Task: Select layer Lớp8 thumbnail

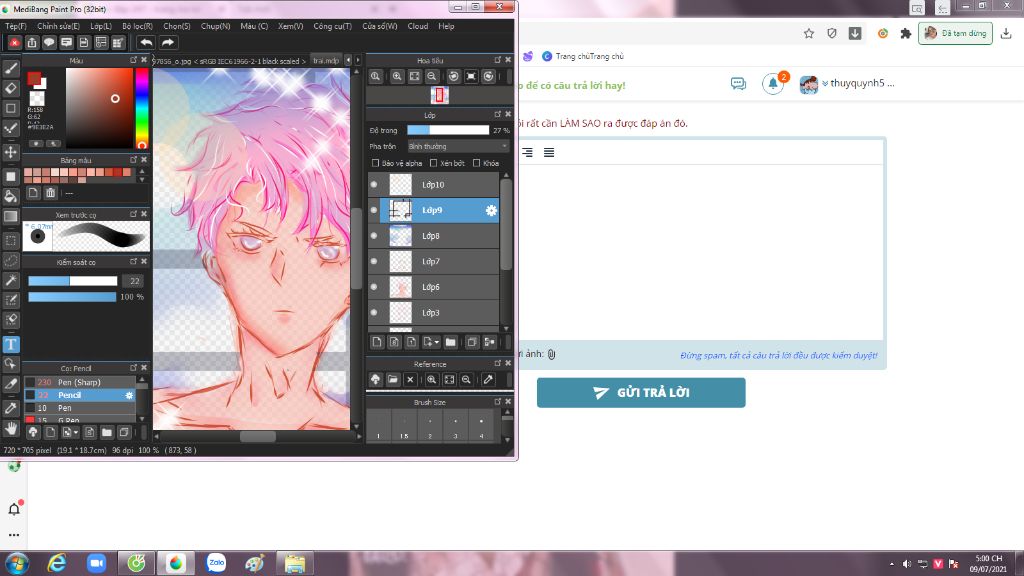Action: click(x=400, y=236)
